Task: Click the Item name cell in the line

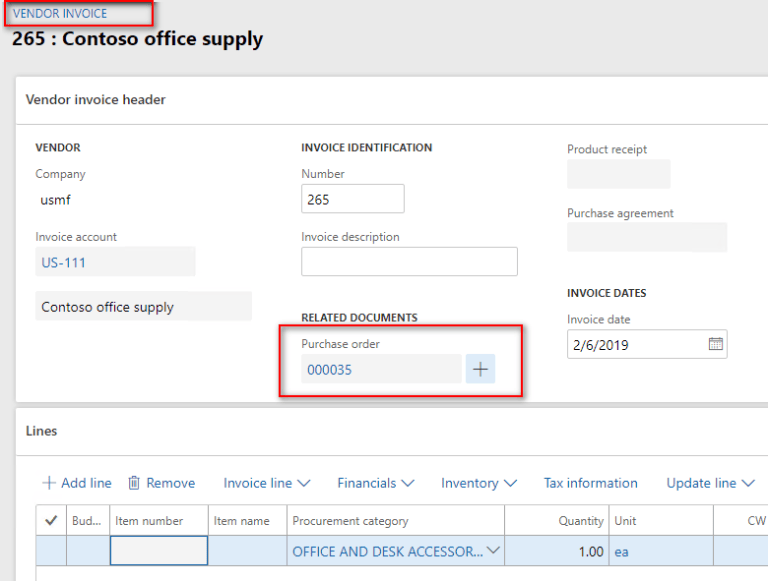Action: (247, 551)
